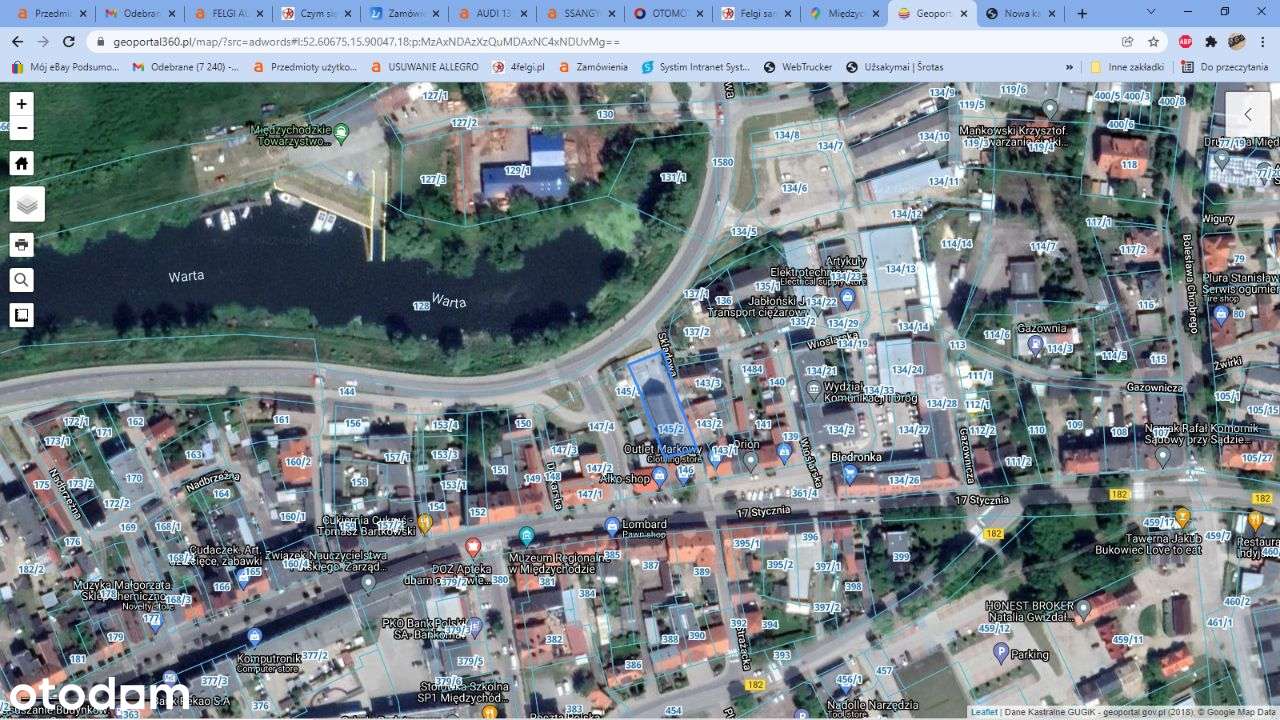Click parcel label 129/1
The height and width of the screenshot is (720, 1280).
point(517,171)
